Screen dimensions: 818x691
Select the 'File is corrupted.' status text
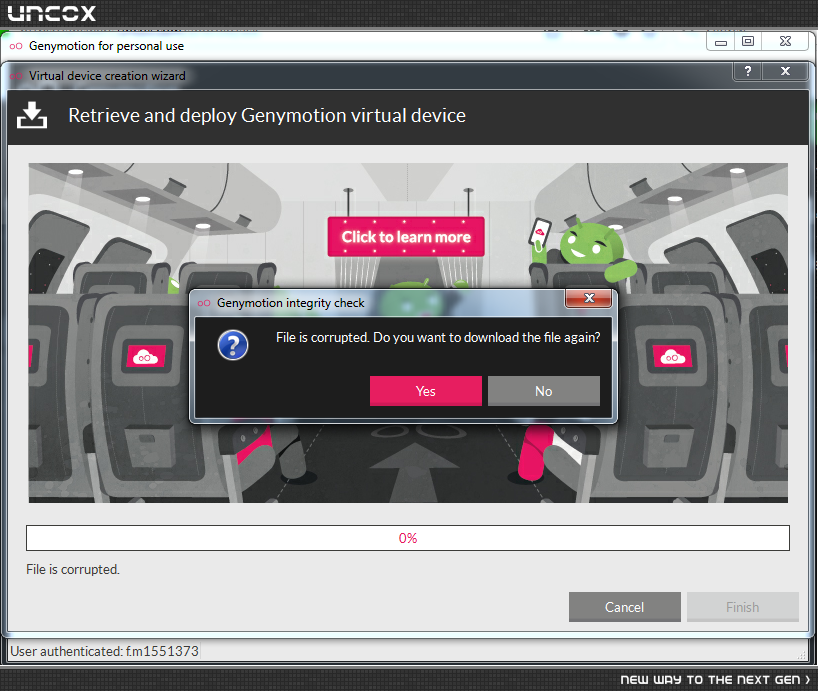point(73,569)
